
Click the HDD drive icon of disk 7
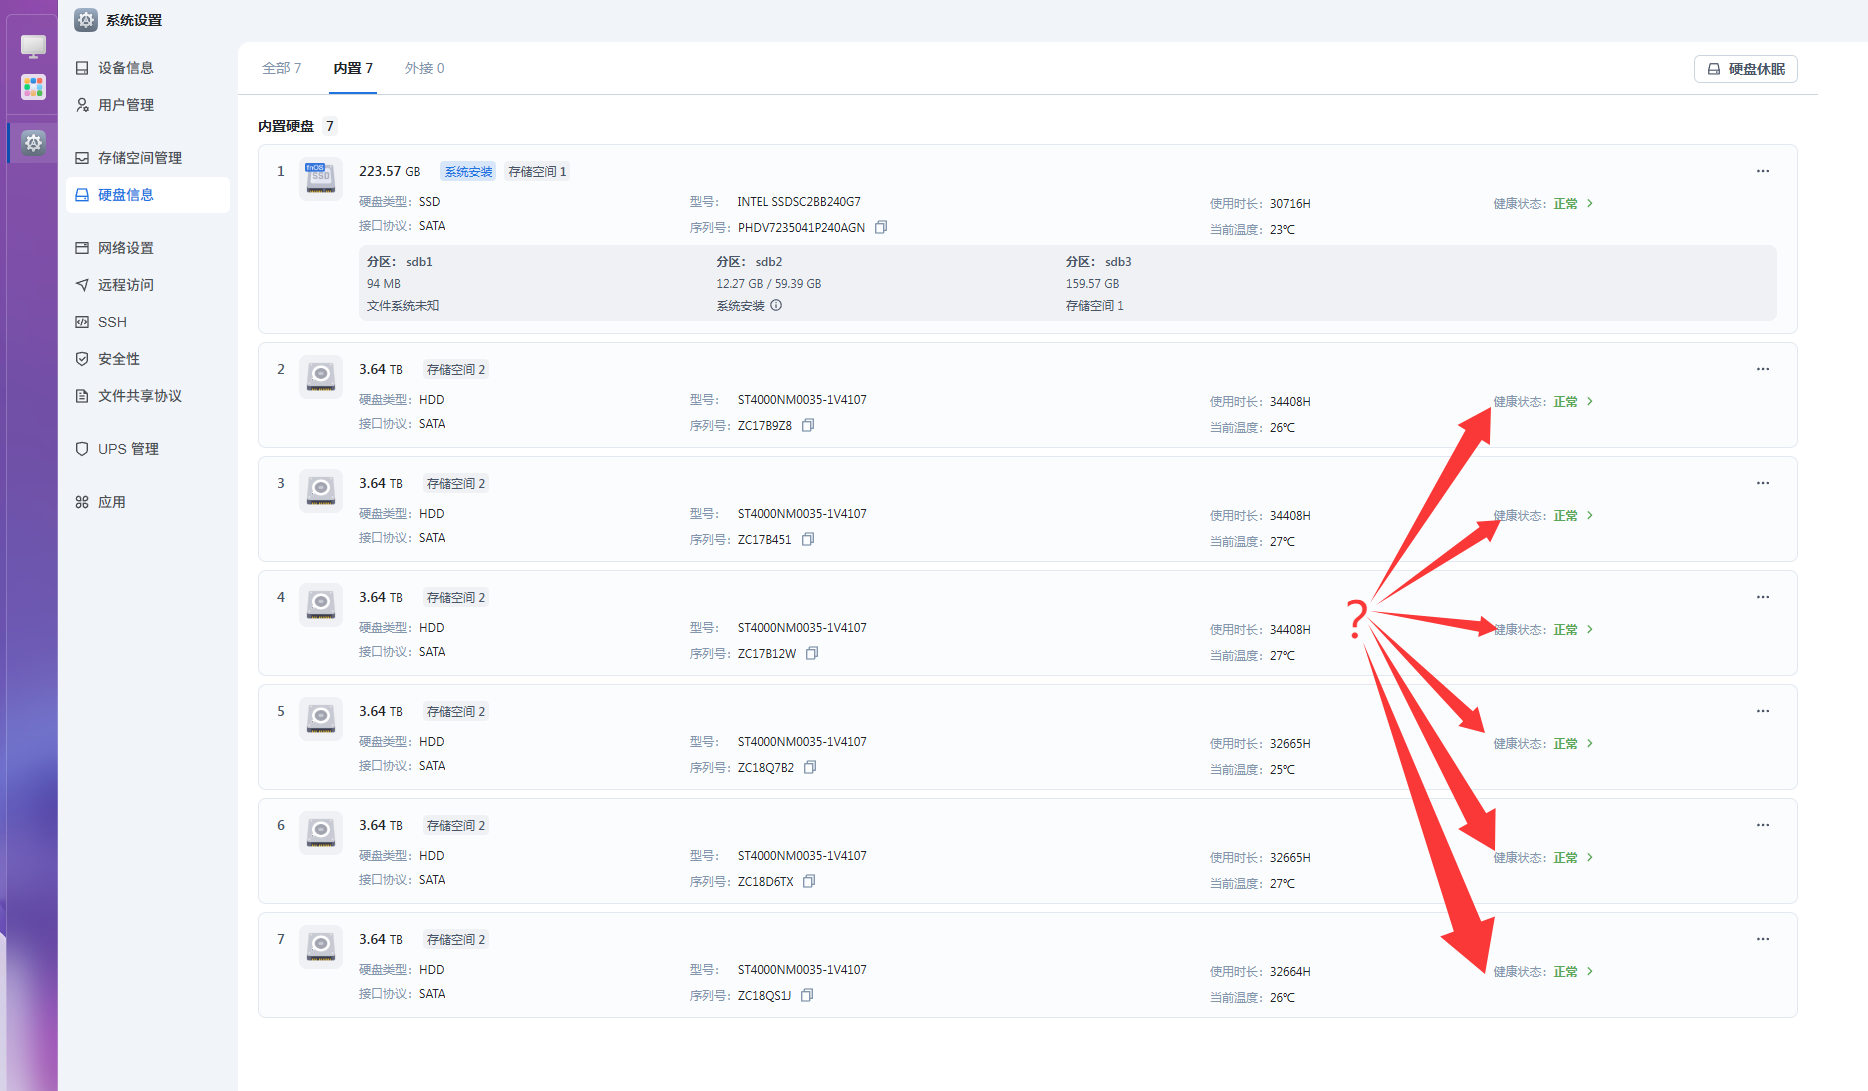click(x=321, y=946)
